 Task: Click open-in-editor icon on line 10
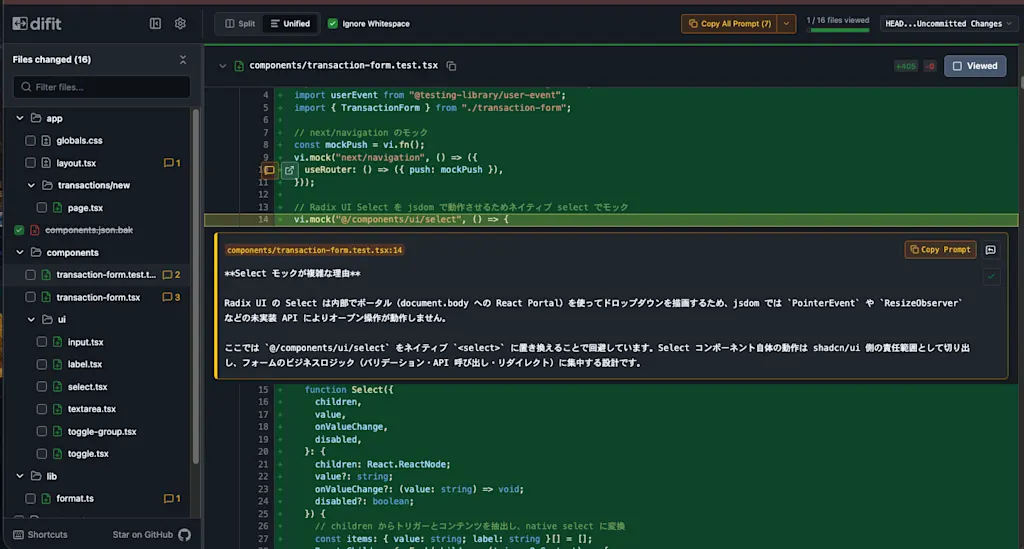click(x=289, y=170)
